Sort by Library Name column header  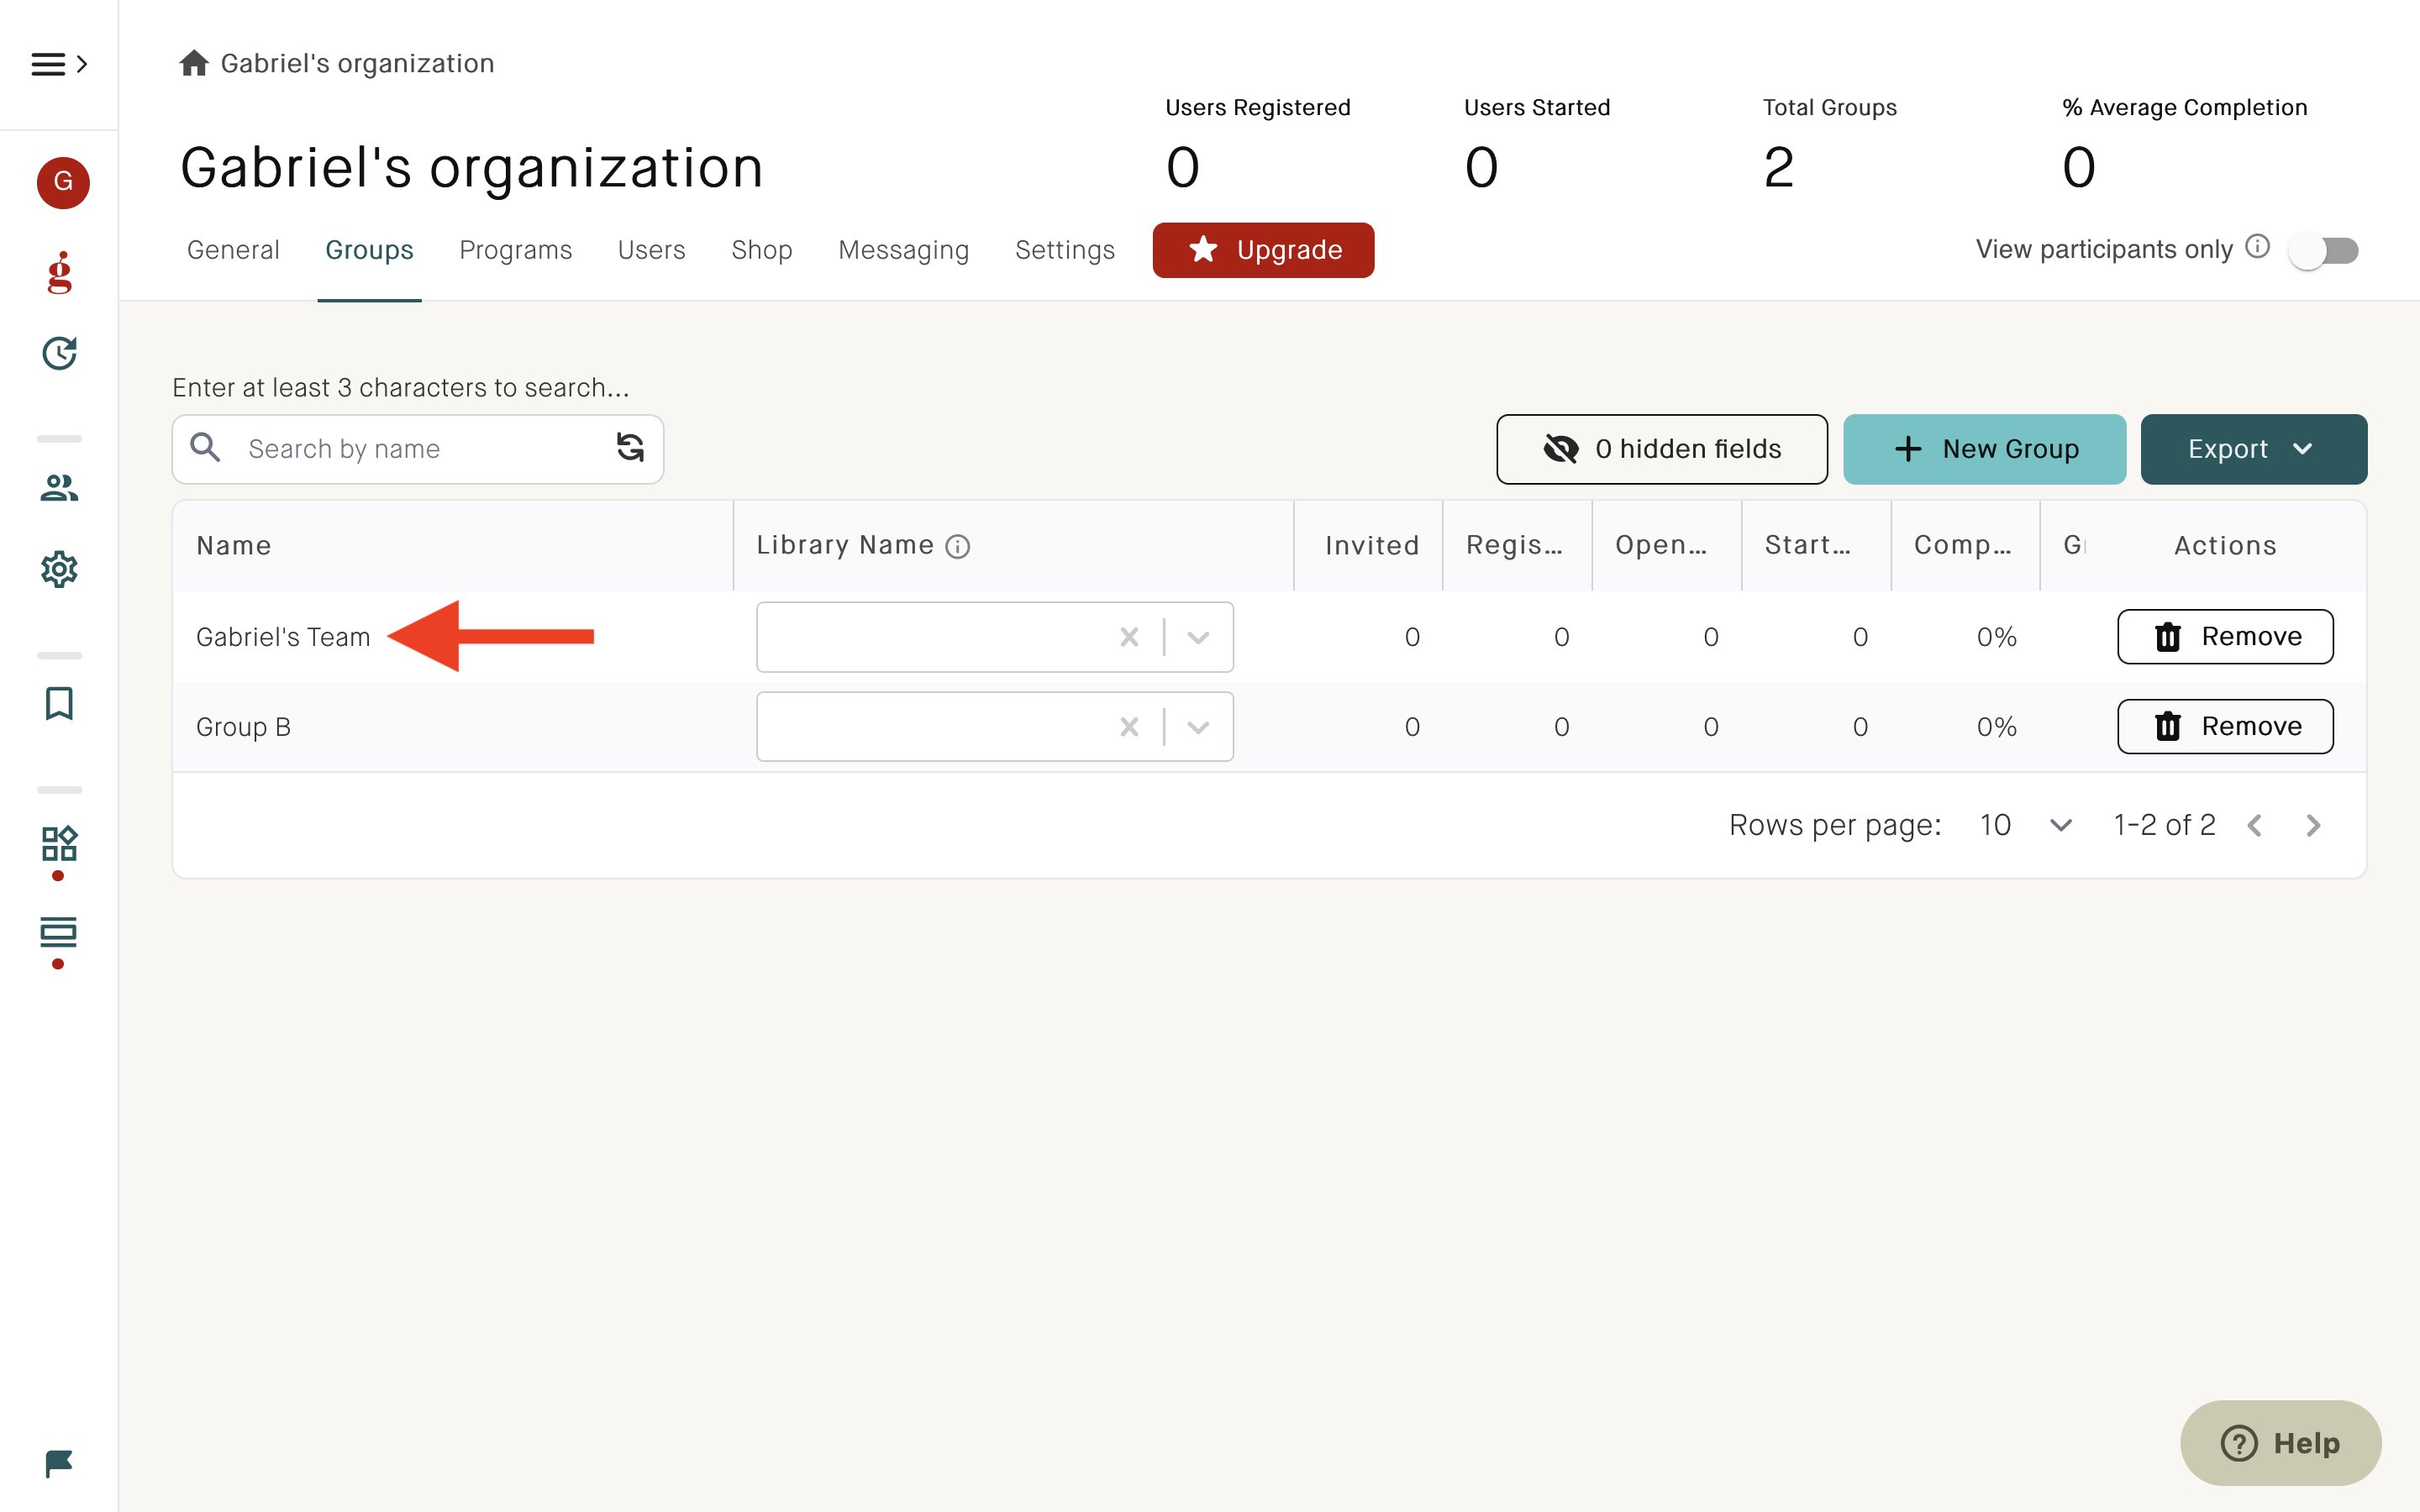(845, 545)
